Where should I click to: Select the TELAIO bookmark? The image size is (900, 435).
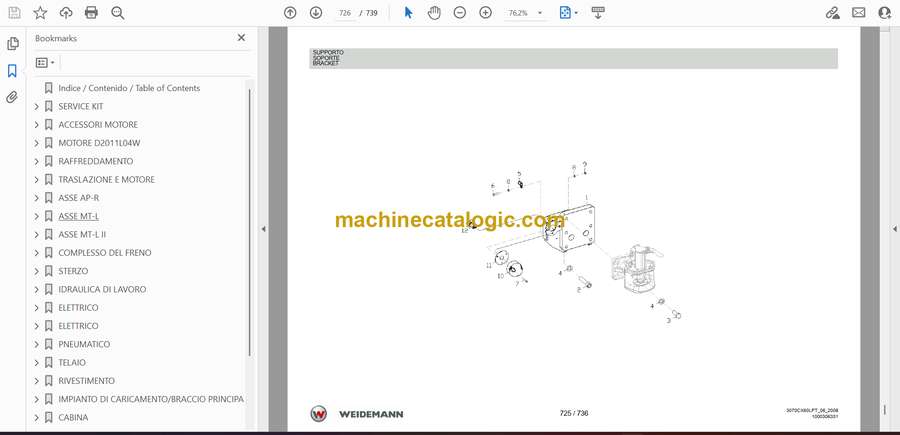(x=72, y=363)
